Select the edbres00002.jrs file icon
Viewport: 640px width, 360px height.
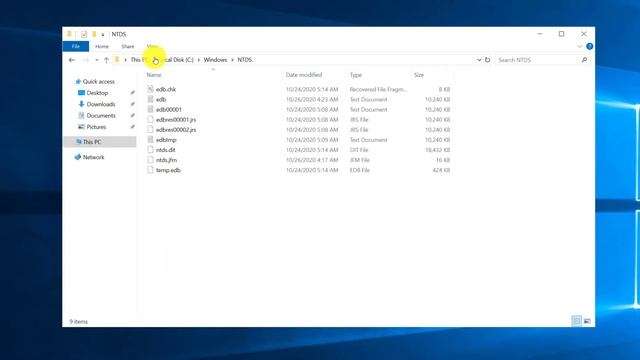pos(151,130)
